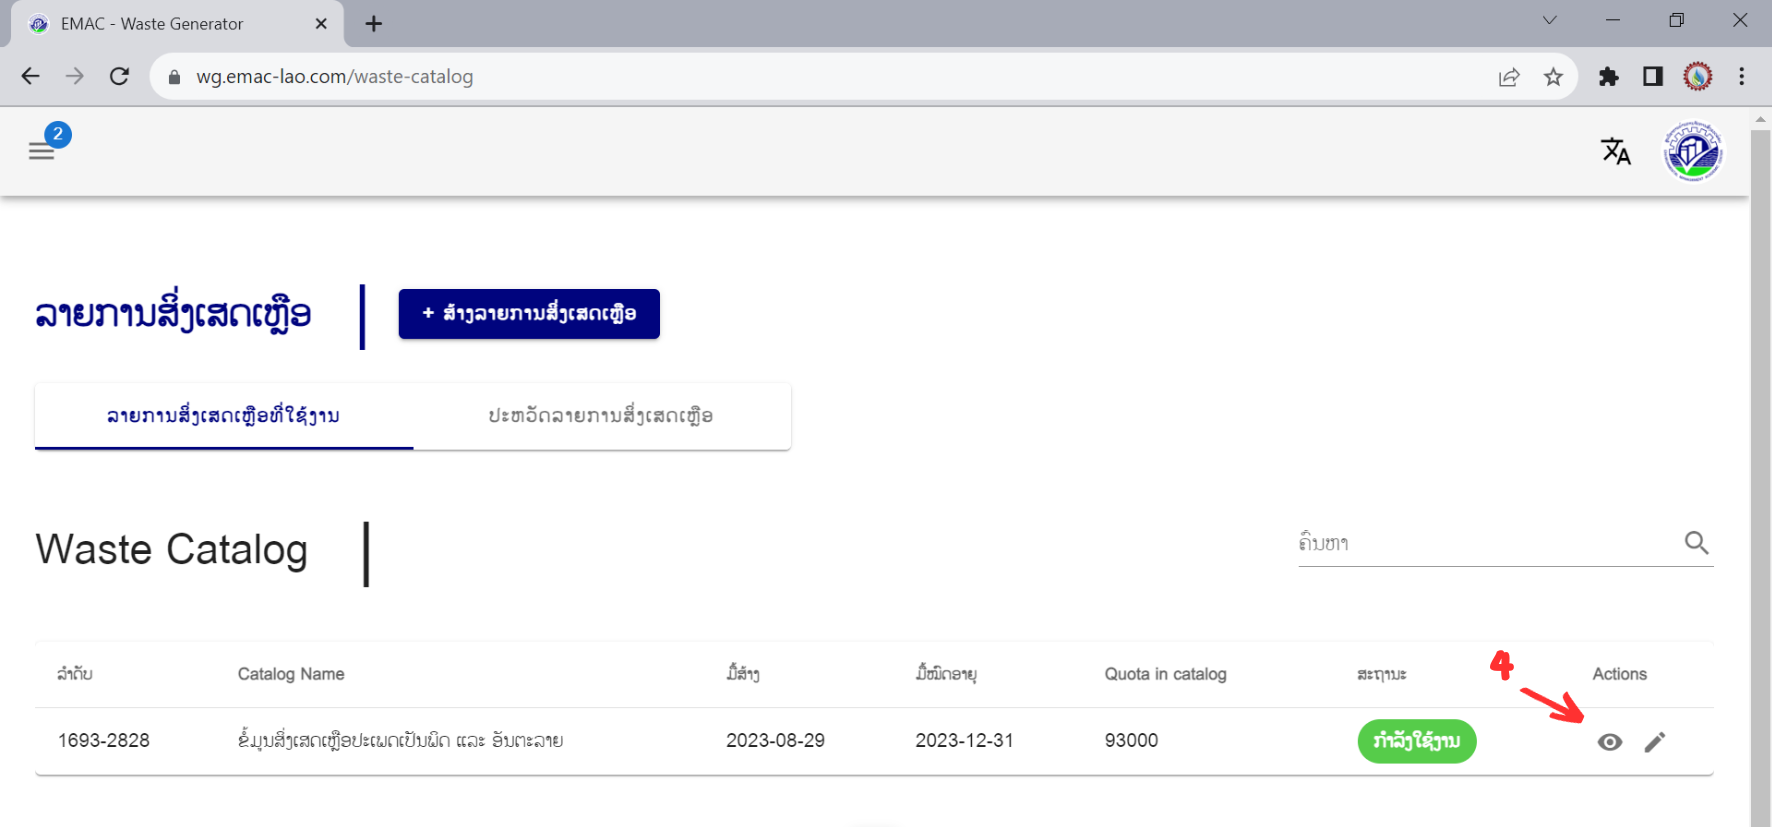Open a new browser tab
The height and width of the screenshot is (827, 1772).
[373, 24]
